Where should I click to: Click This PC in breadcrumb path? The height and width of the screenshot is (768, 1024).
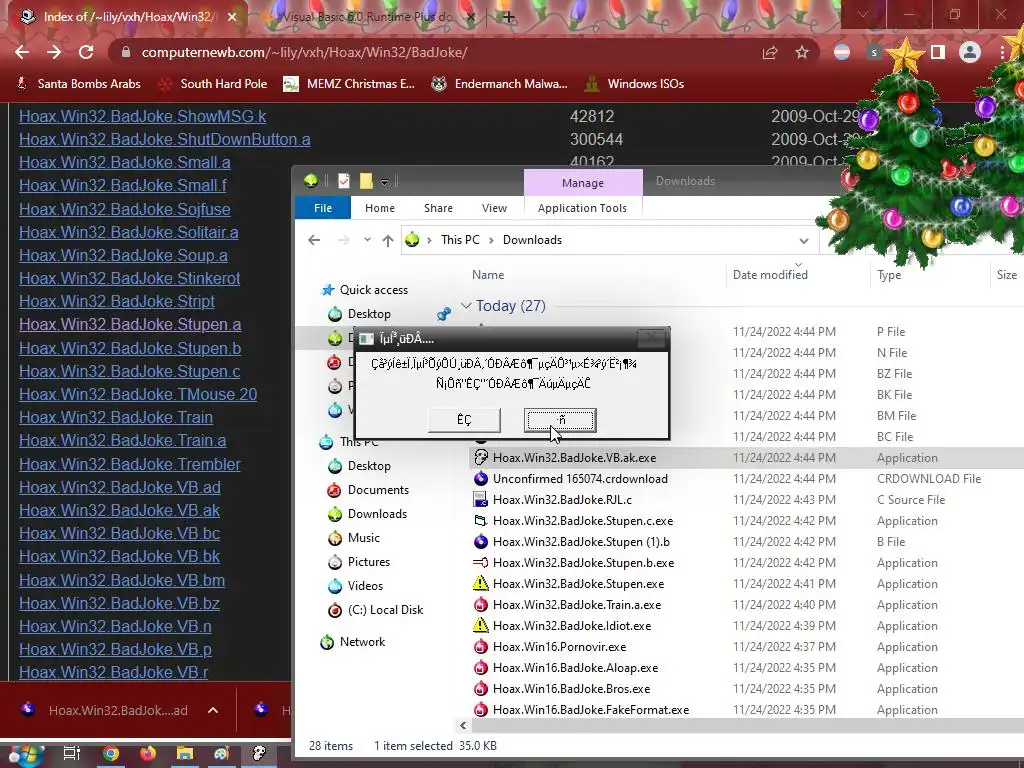(460, 240)
